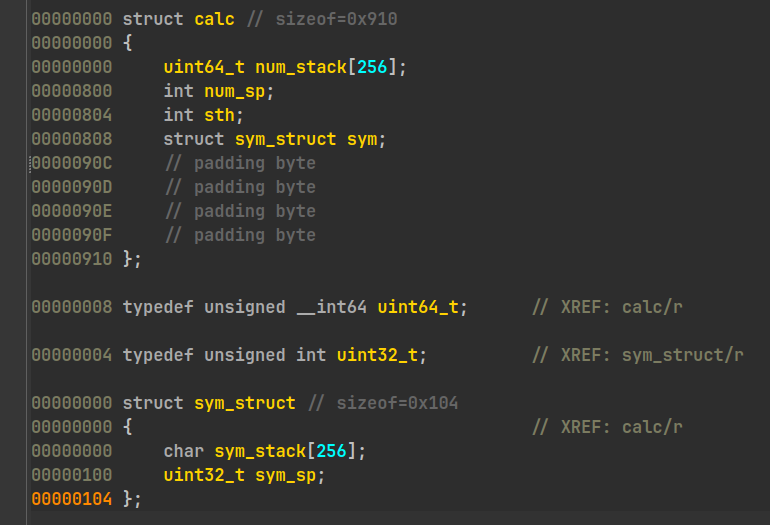Image resolution: width=770 pixels, height=525 pixels.
Task: Click the sym member of calc
Action: point(360,139)
